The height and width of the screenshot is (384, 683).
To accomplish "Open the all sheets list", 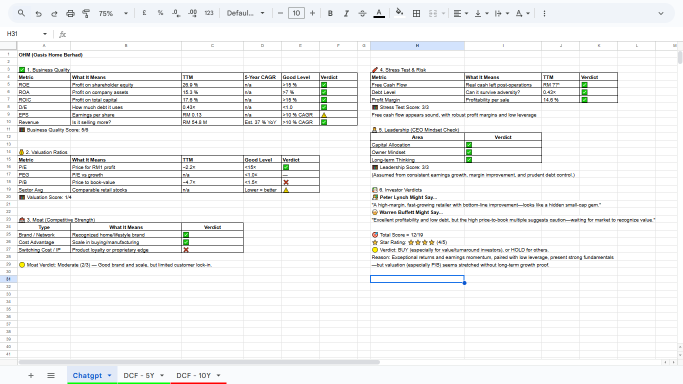I will tap(51, 375).
